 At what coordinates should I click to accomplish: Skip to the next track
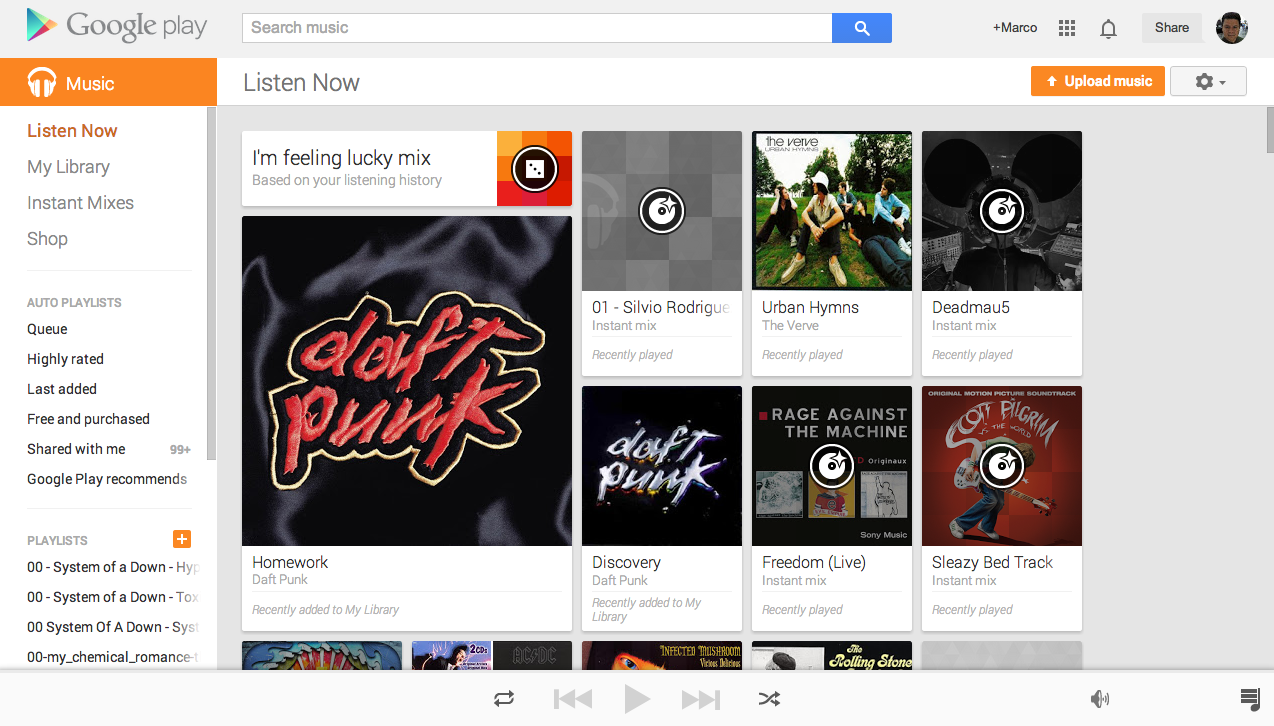coord(701,699)
